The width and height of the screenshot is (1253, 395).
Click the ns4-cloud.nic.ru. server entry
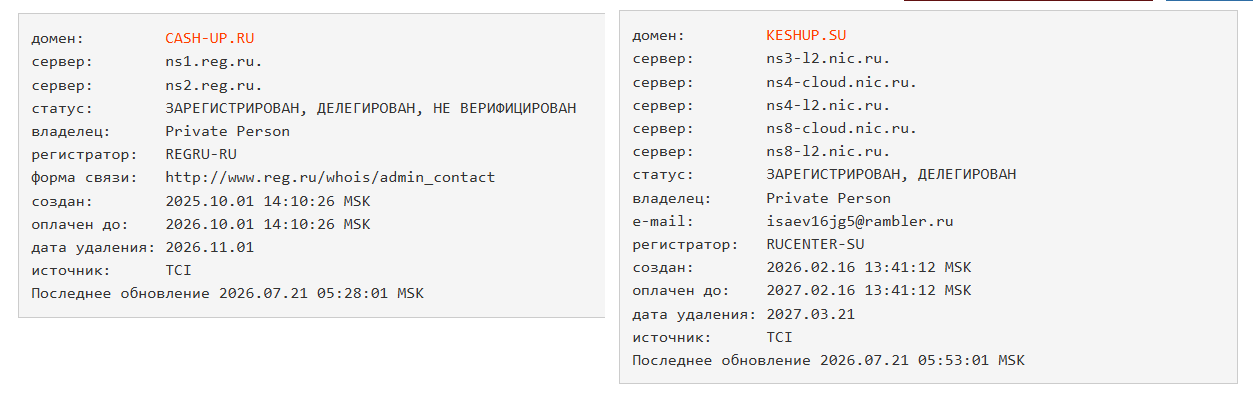tap(841, 82)
